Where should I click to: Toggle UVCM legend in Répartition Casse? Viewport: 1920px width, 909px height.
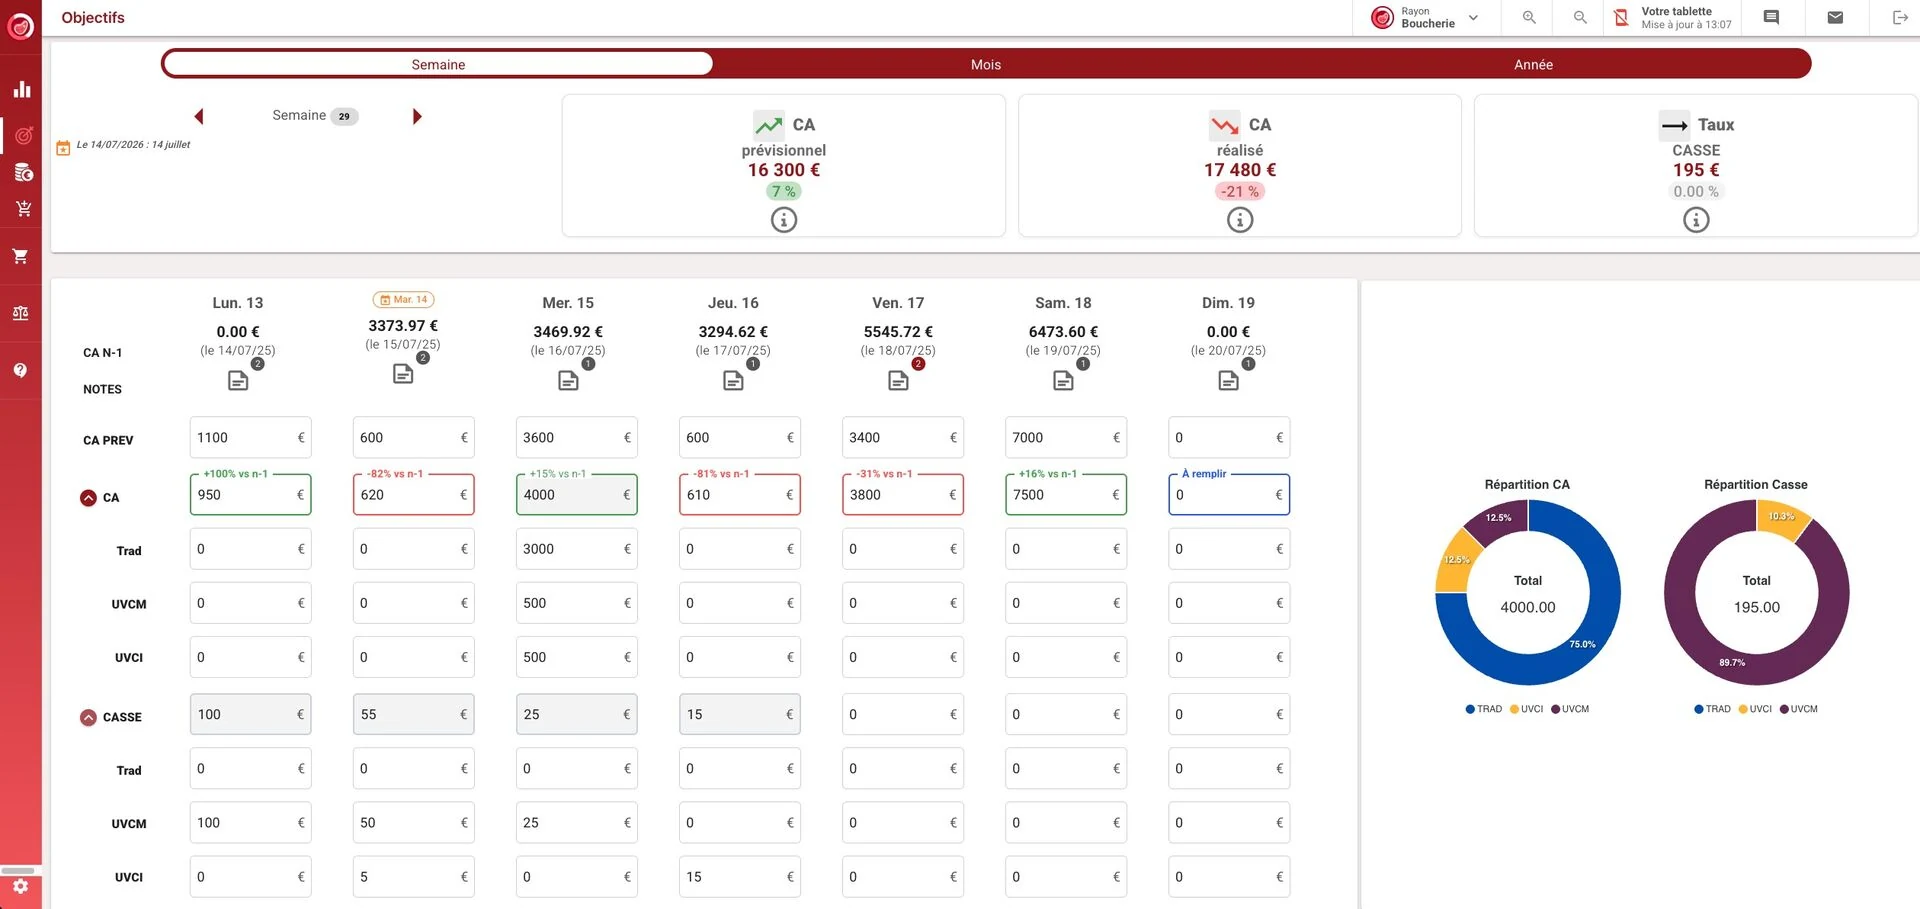1799,709
